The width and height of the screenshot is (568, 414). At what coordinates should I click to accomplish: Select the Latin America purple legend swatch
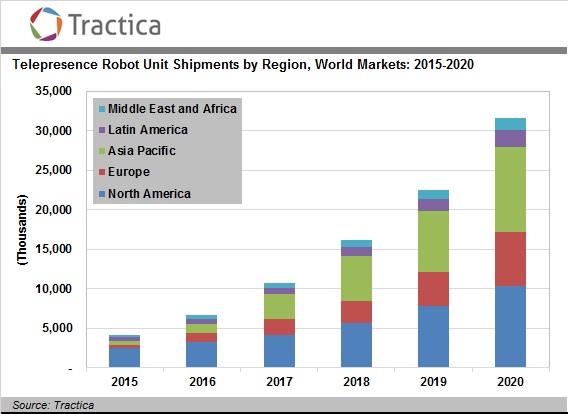pyautogui.click(x=102, y=130)
